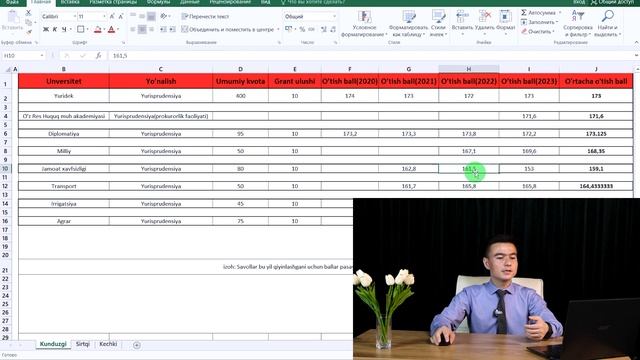Screen dimensions: 640x360
Task: Toggle center horizontal alignment
Action: tap(142, 29)
